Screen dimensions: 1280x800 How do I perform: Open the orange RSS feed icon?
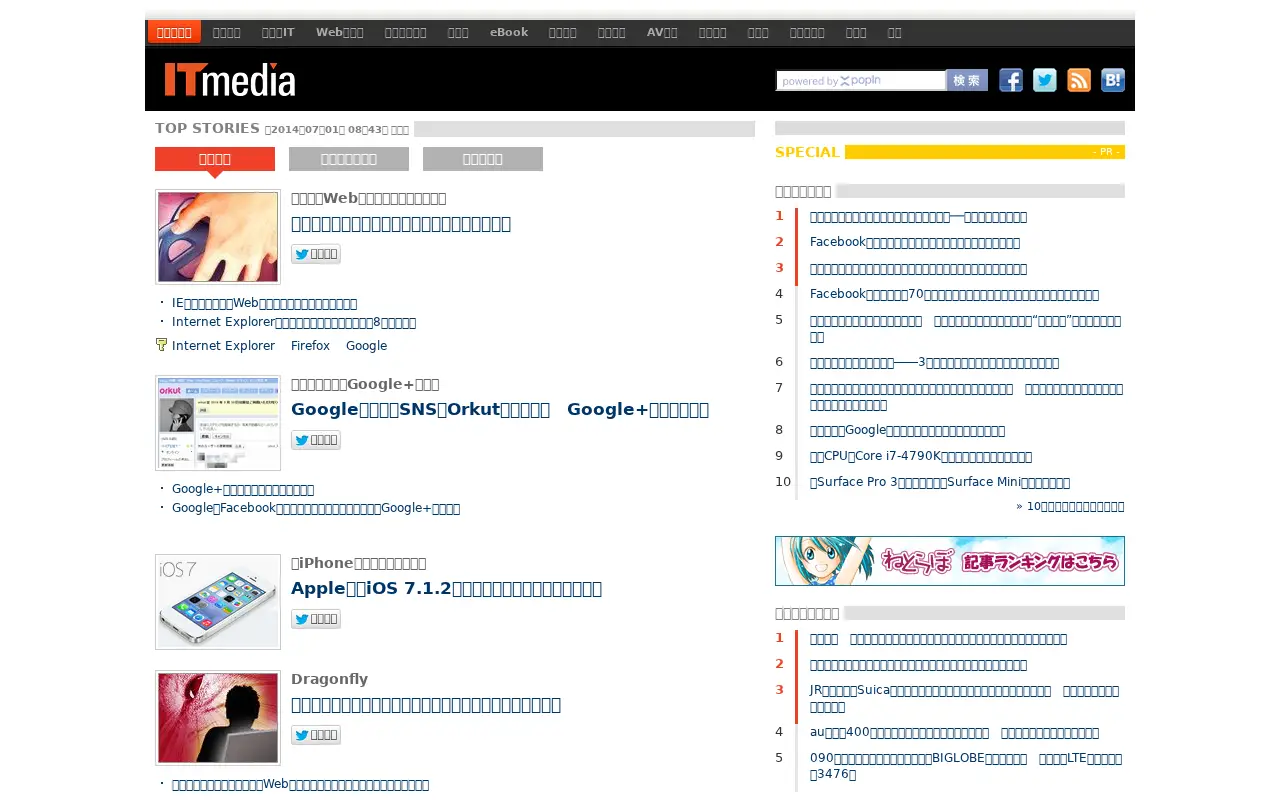click(1079, 80)
